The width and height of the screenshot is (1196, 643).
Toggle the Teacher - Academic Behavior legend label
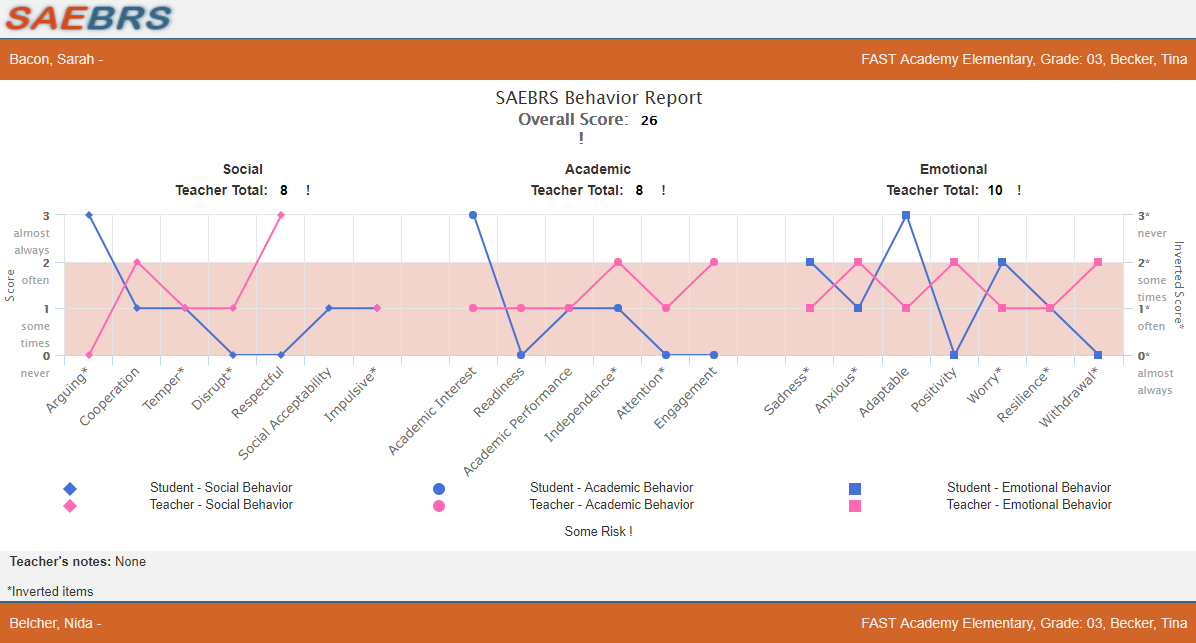pos(612,504)
